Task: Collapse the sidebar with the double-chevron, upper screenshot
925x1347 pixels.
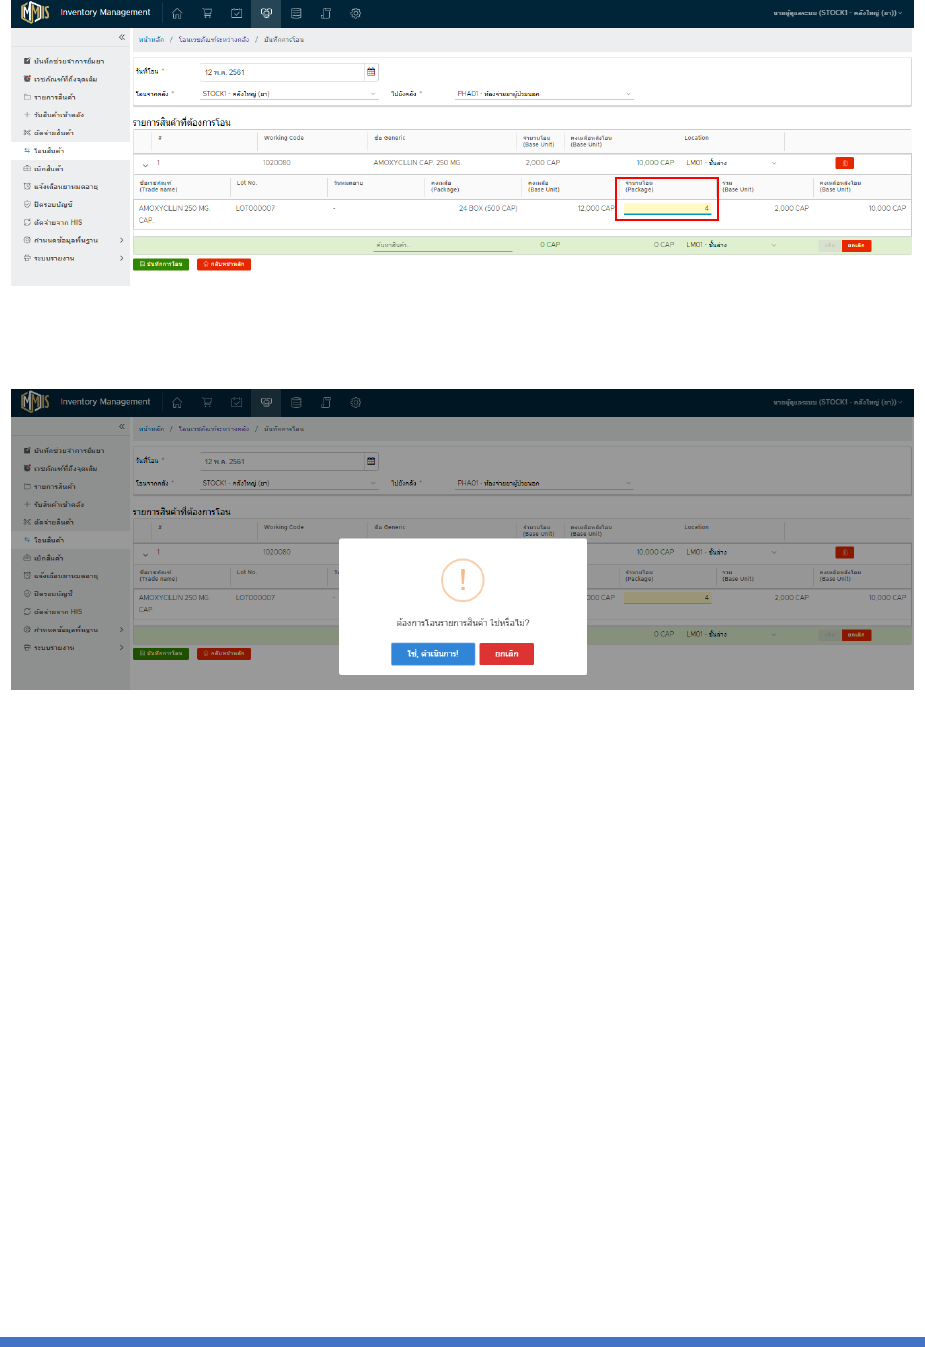Action: tap(122, 37)
